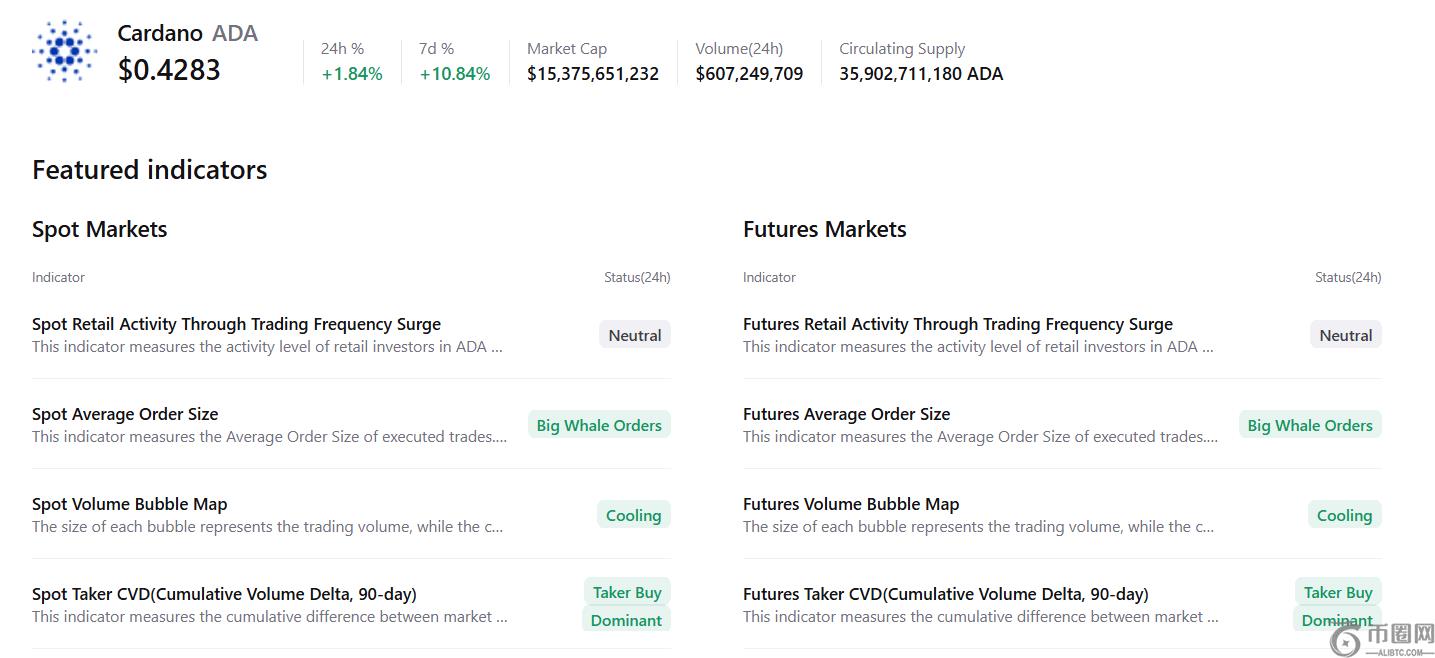This screenshot has height=658, width=1435.
Task: Open the Futures Volume Bubble Map indicator
Action: 851,504
